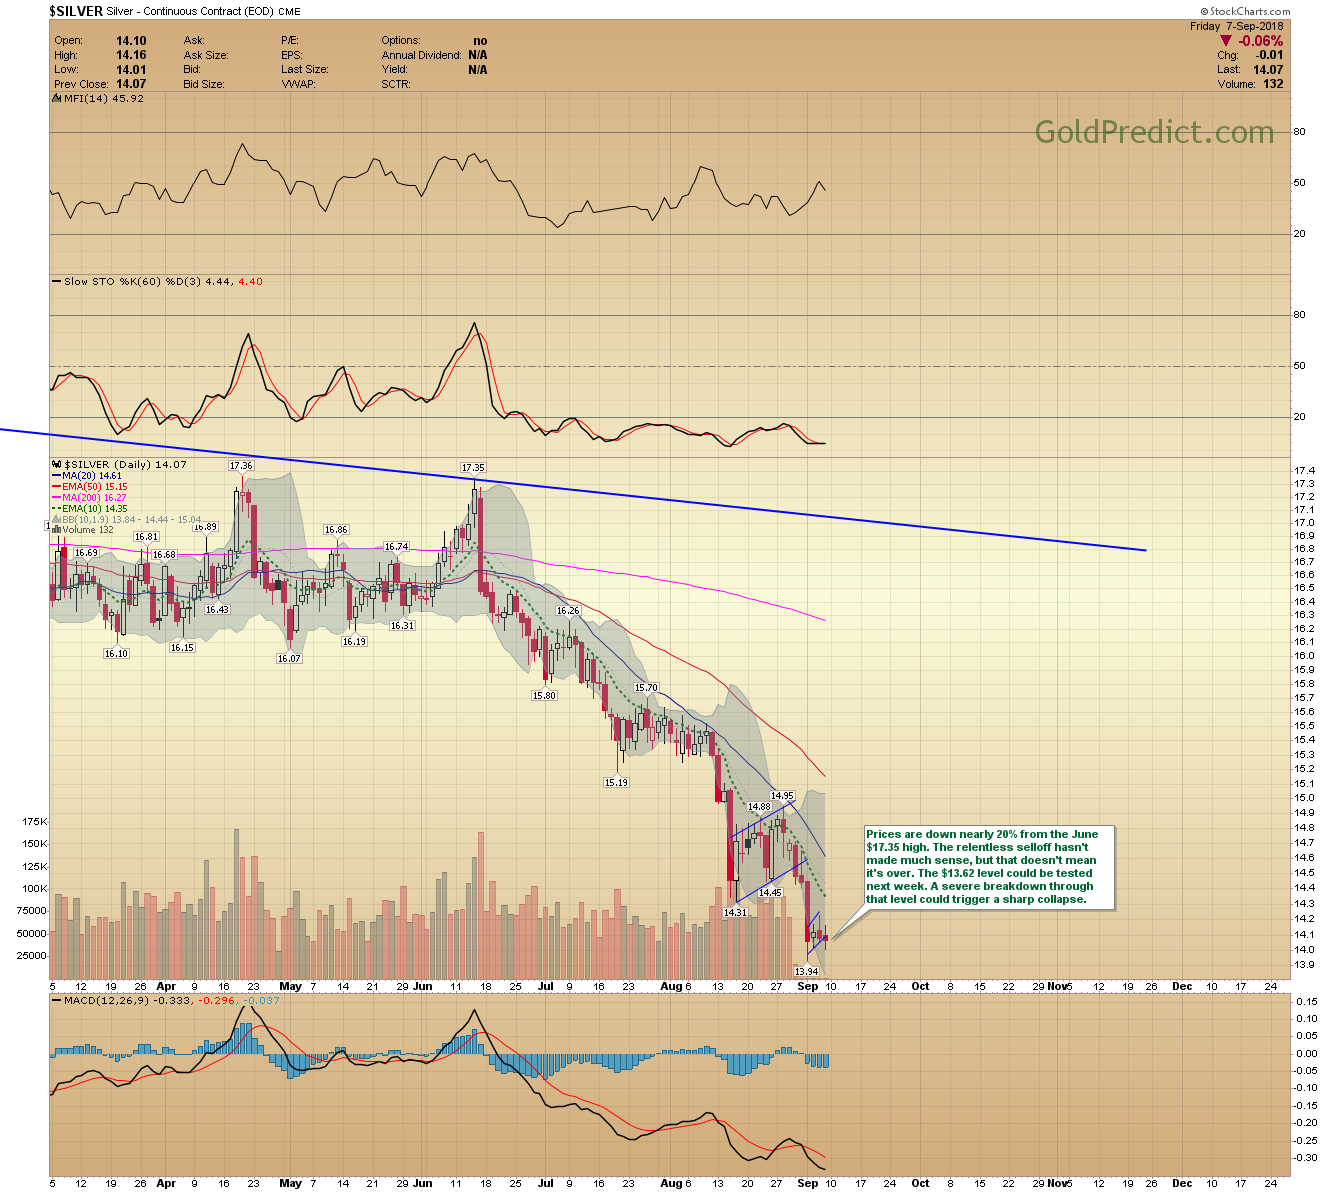Image resolution: width=1340 pixels, height=1192 pixels.
Task: Select the magenta MA(200) 16.27 legend entry
Action: click(94, 498)
